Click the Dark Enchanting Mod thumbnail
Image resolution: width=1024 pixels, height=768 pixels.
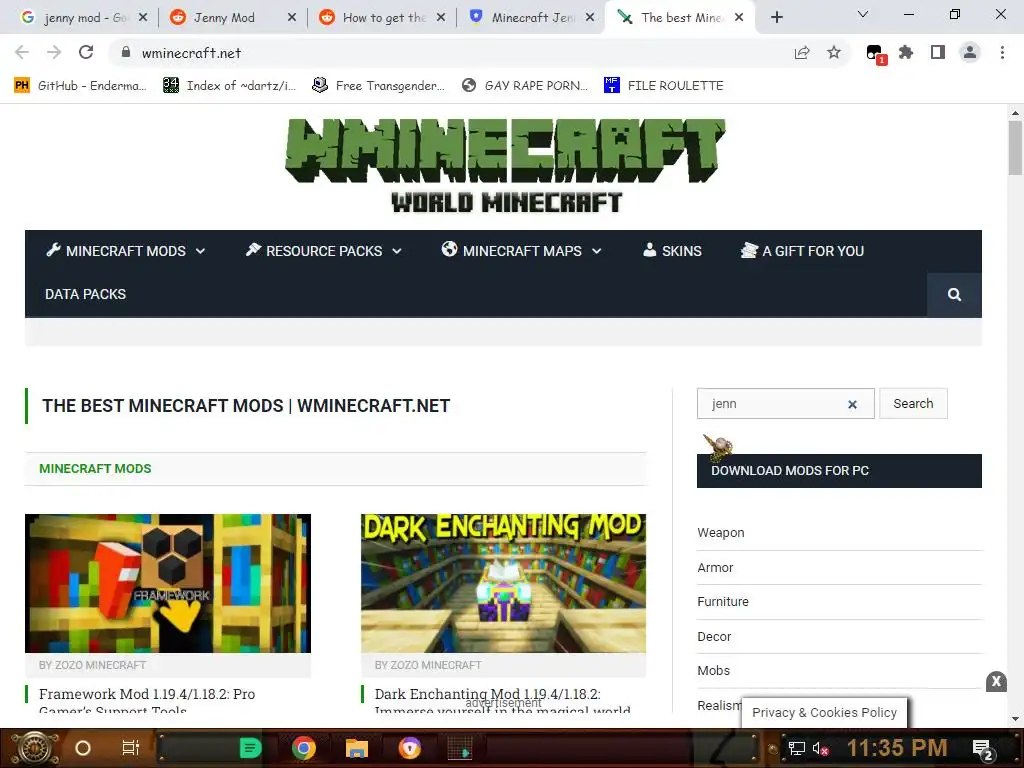(x=504, y=583)
